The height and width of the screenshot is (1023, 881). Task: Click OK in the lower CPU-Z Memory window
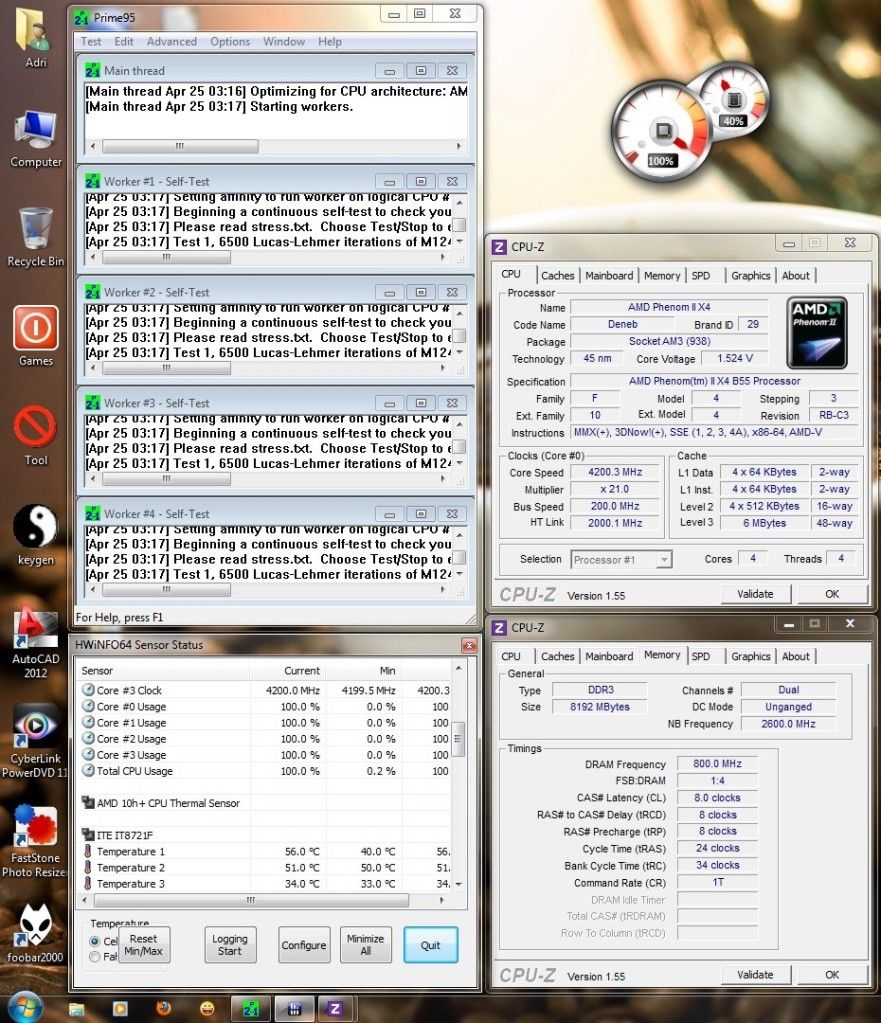pos(832,975)
